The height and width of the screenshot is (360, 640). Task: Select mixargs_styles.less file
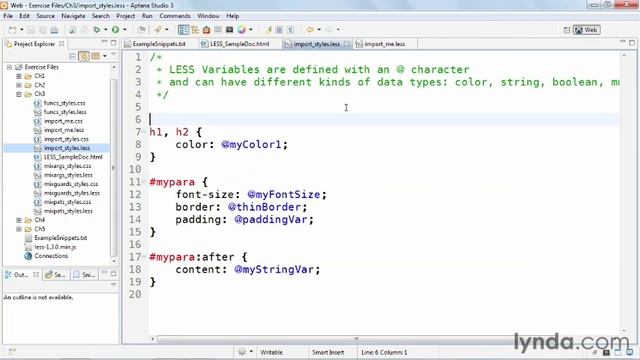coord(68,175)
